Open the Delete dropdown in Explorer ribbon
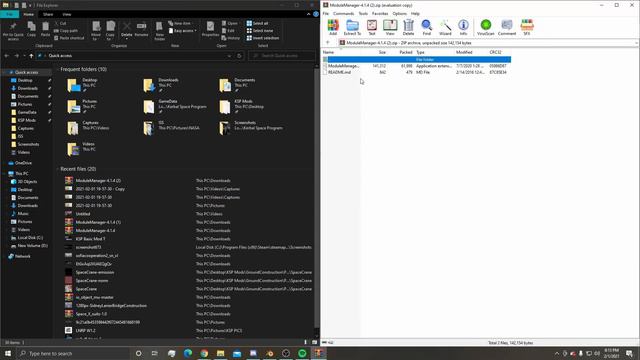The image size is (640, 360). click(127, 39)
